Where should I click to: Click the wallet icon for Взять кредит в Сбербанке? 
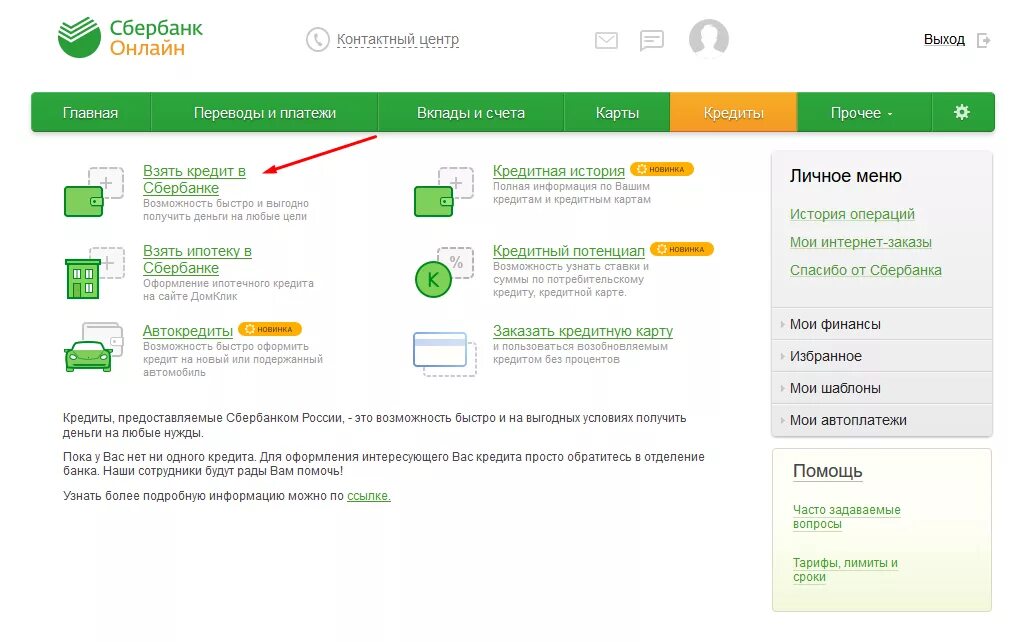pos(93,192)
